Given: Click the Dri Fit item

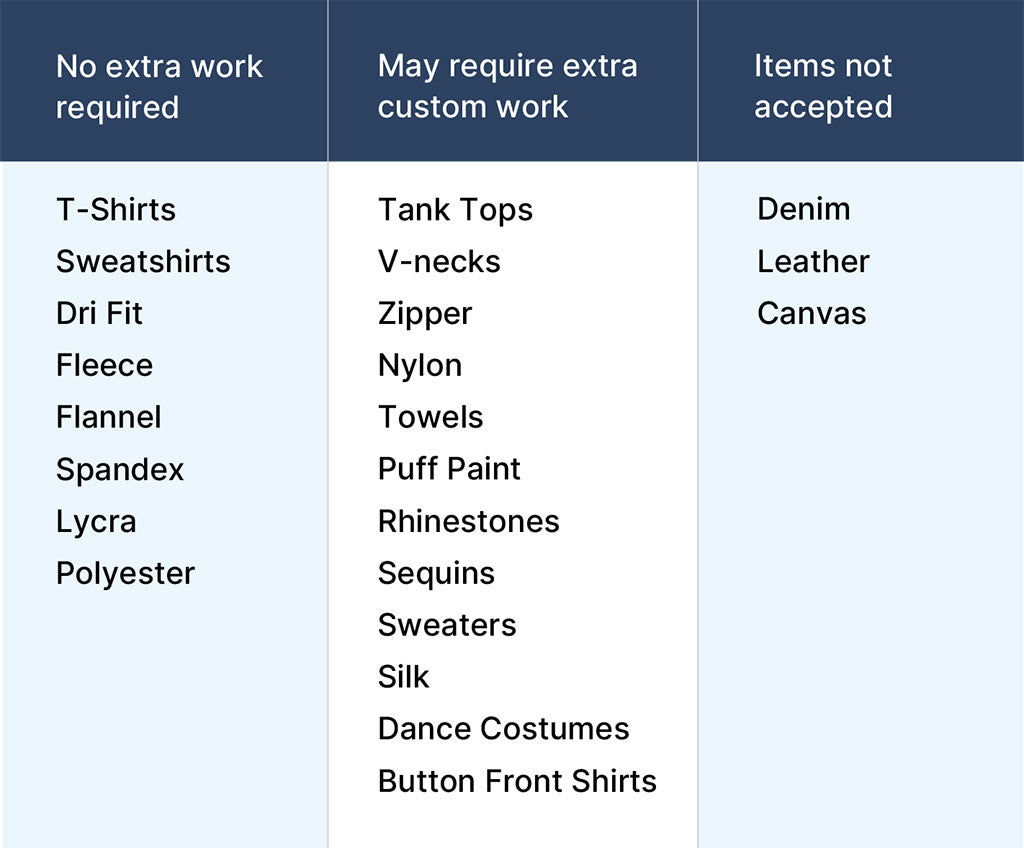Looking at the screenshot, I should tap(99, 314).
